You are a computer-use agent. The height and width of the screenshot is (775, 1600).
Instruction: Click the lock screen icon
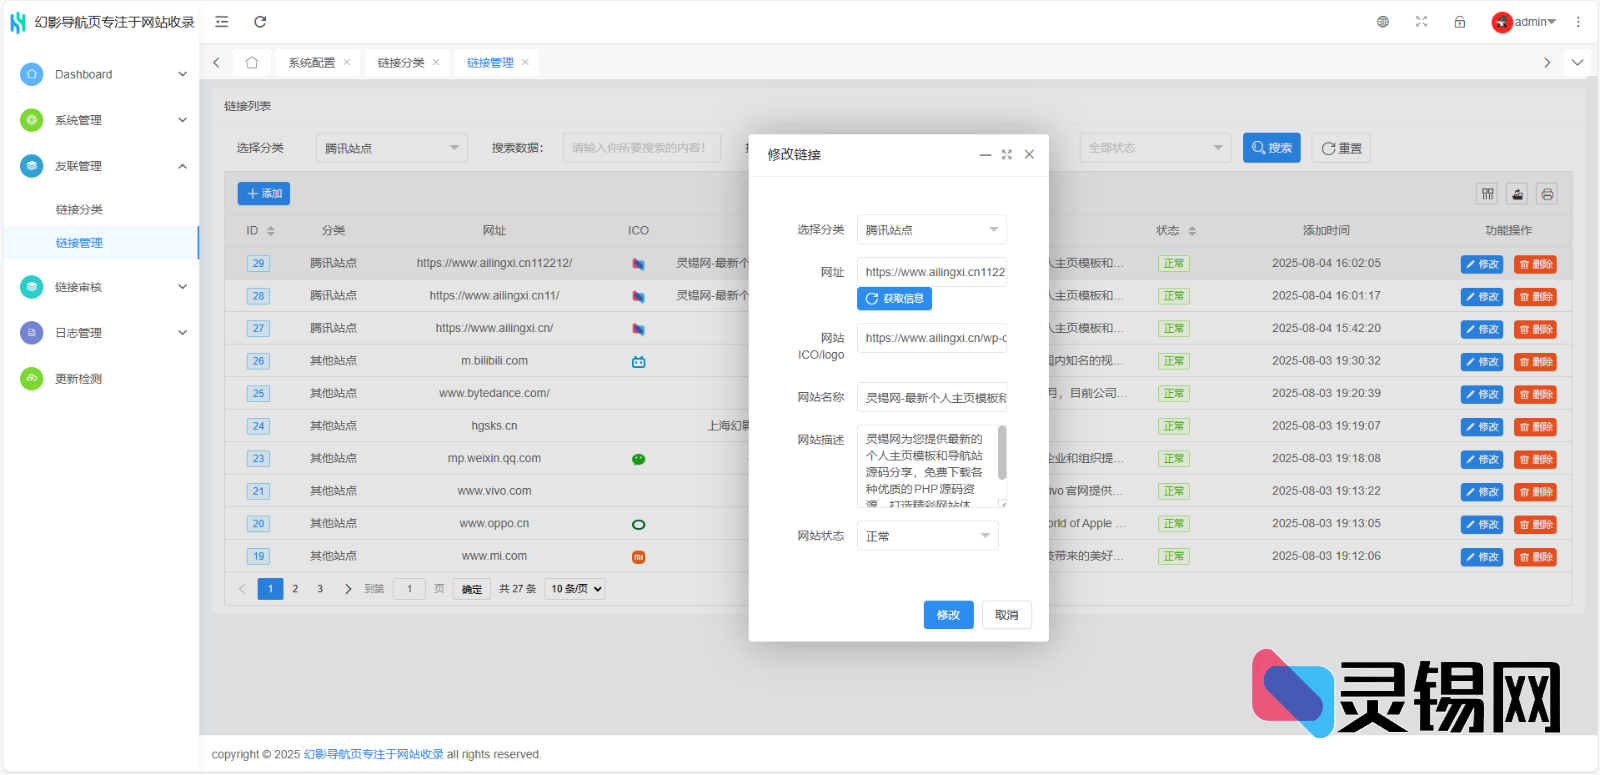1460,22
